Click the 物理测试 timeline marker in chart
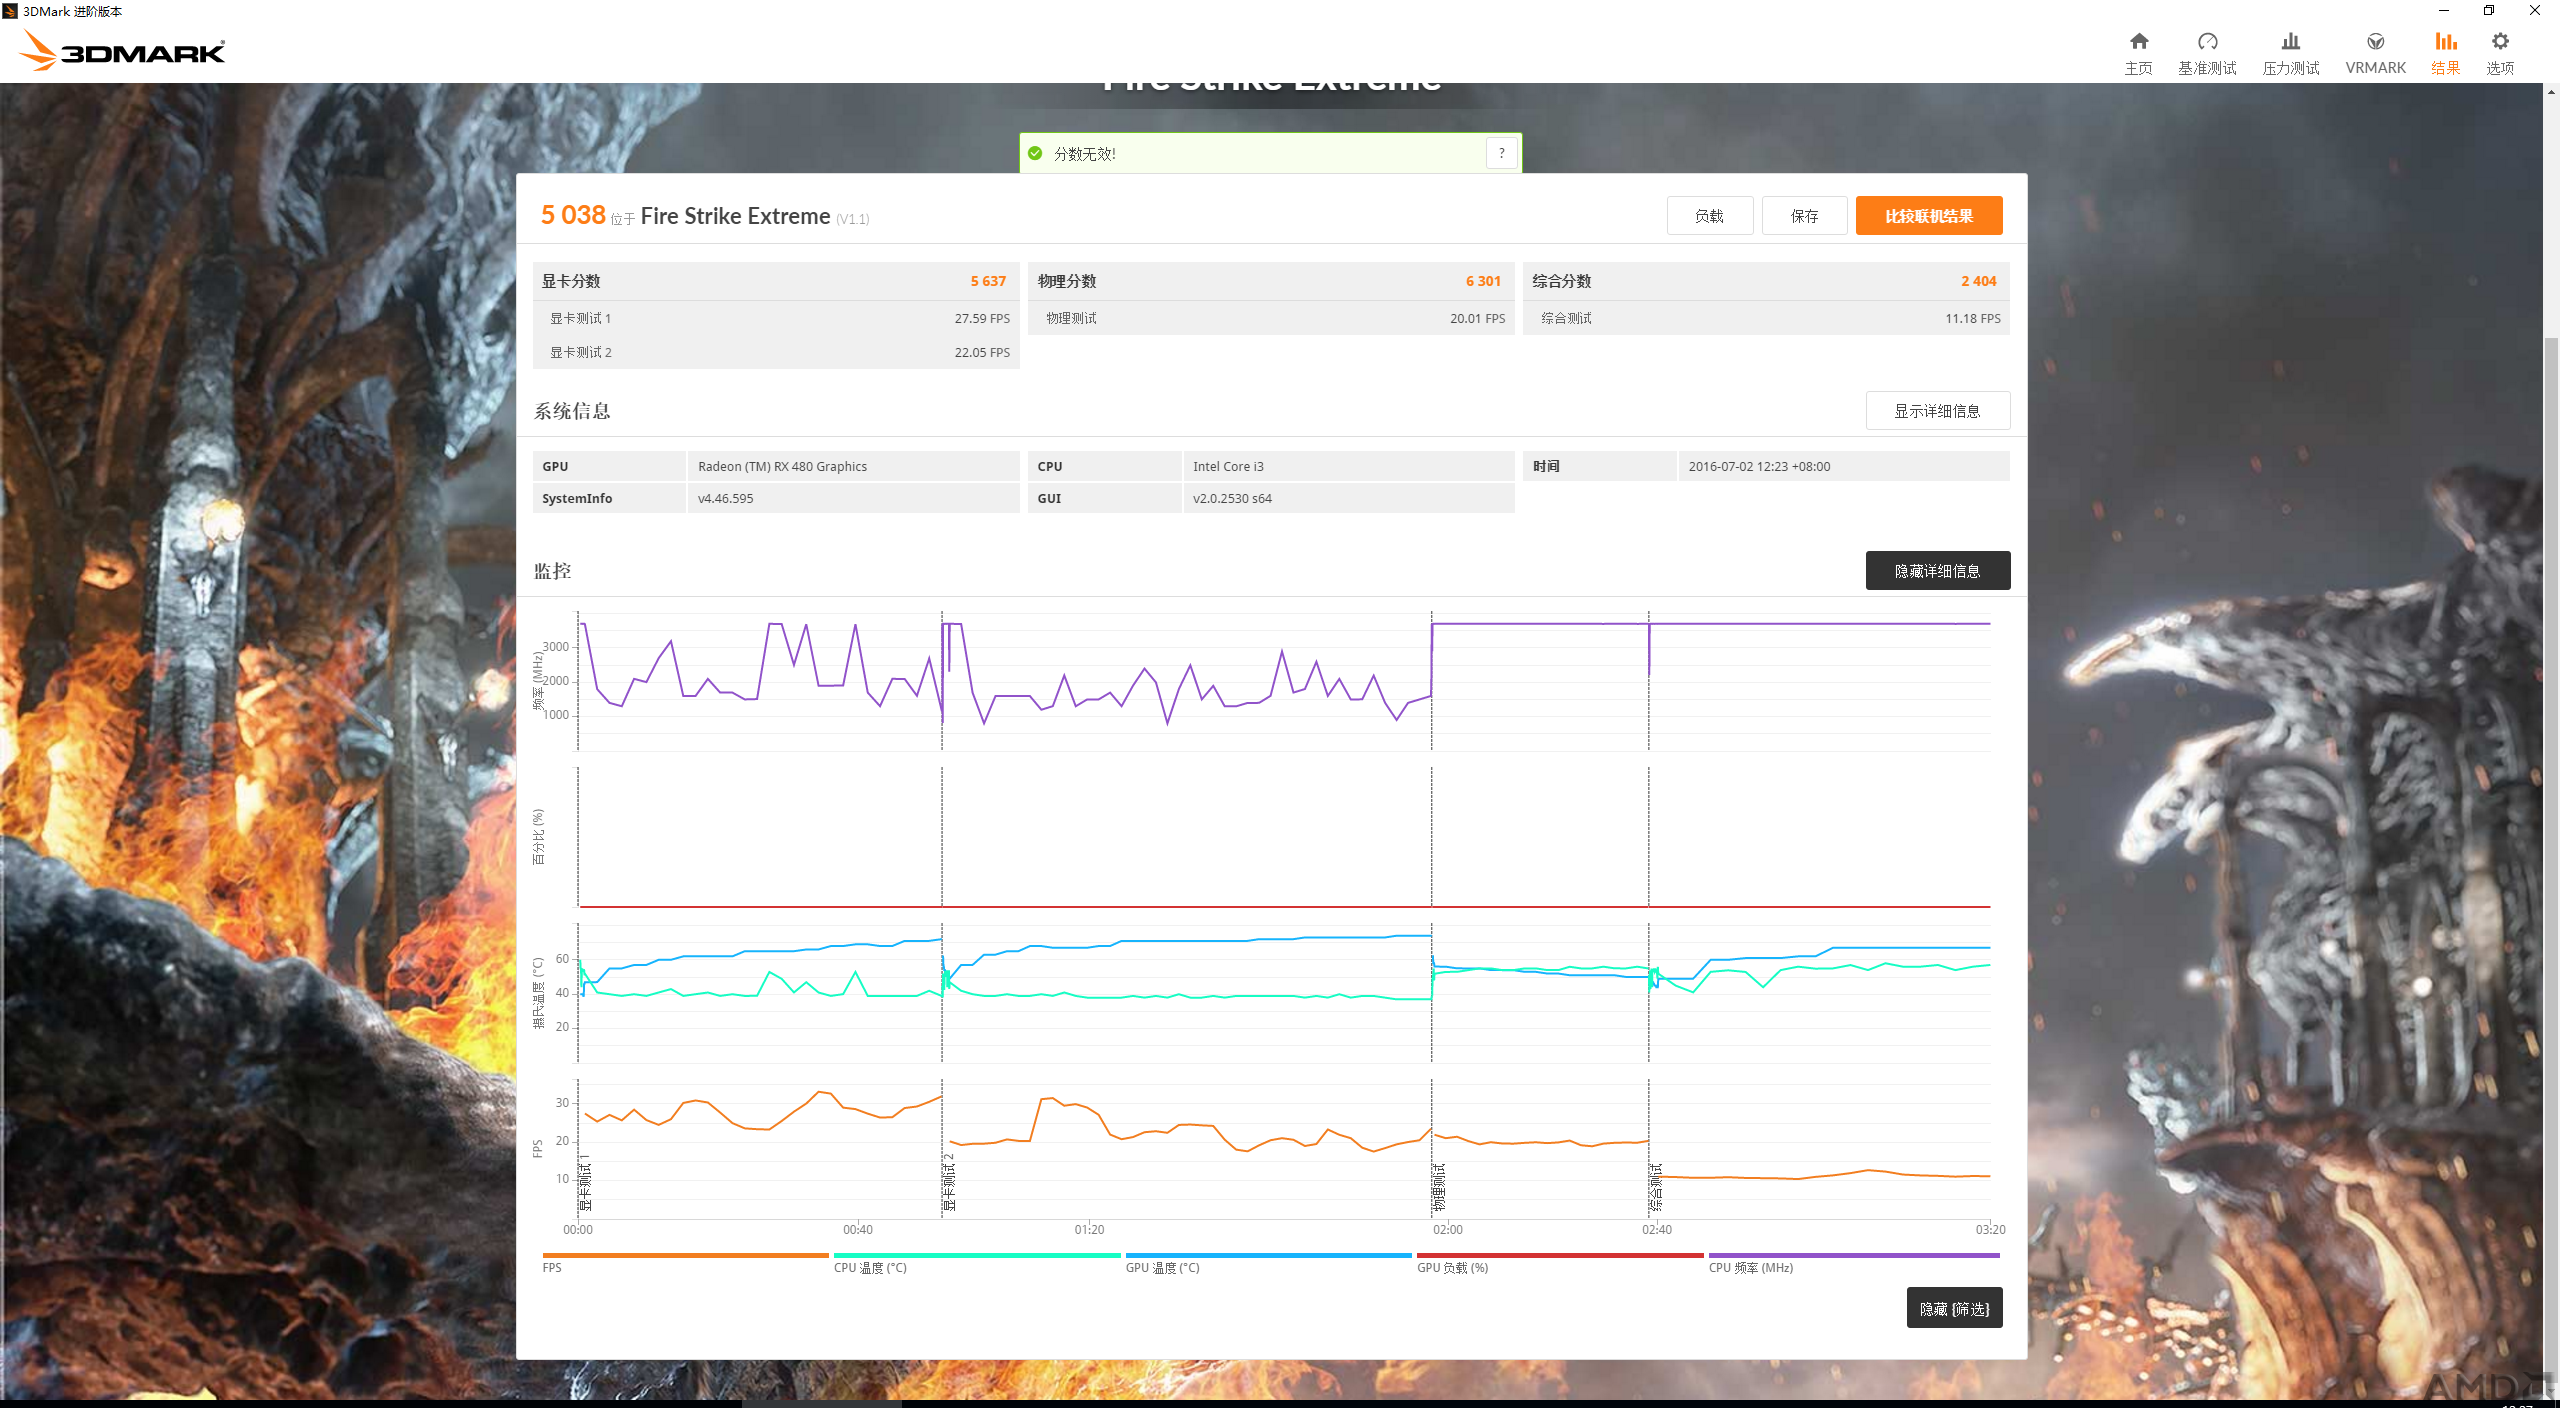2560x1408 pixels. (x=1439, y=1186)
